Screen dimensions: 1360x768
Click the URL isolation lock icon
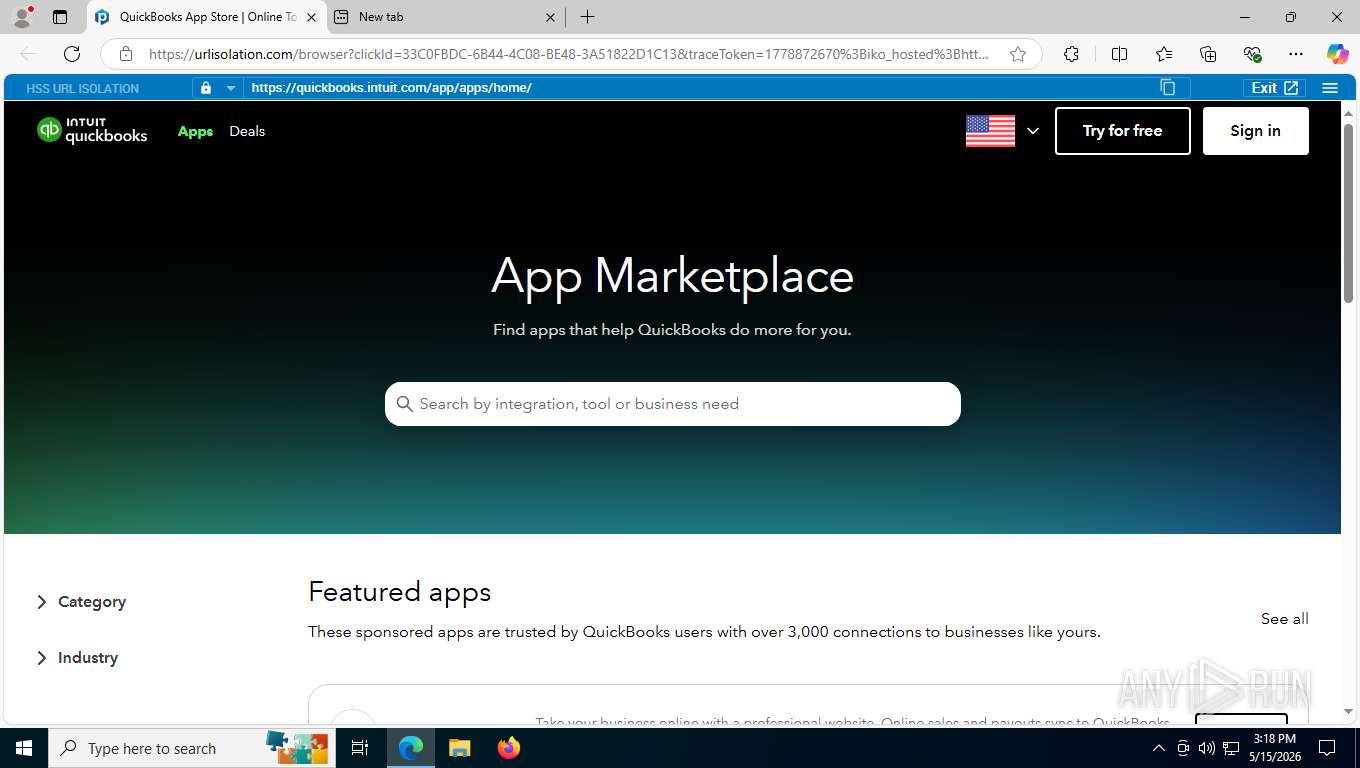point(206,88)
